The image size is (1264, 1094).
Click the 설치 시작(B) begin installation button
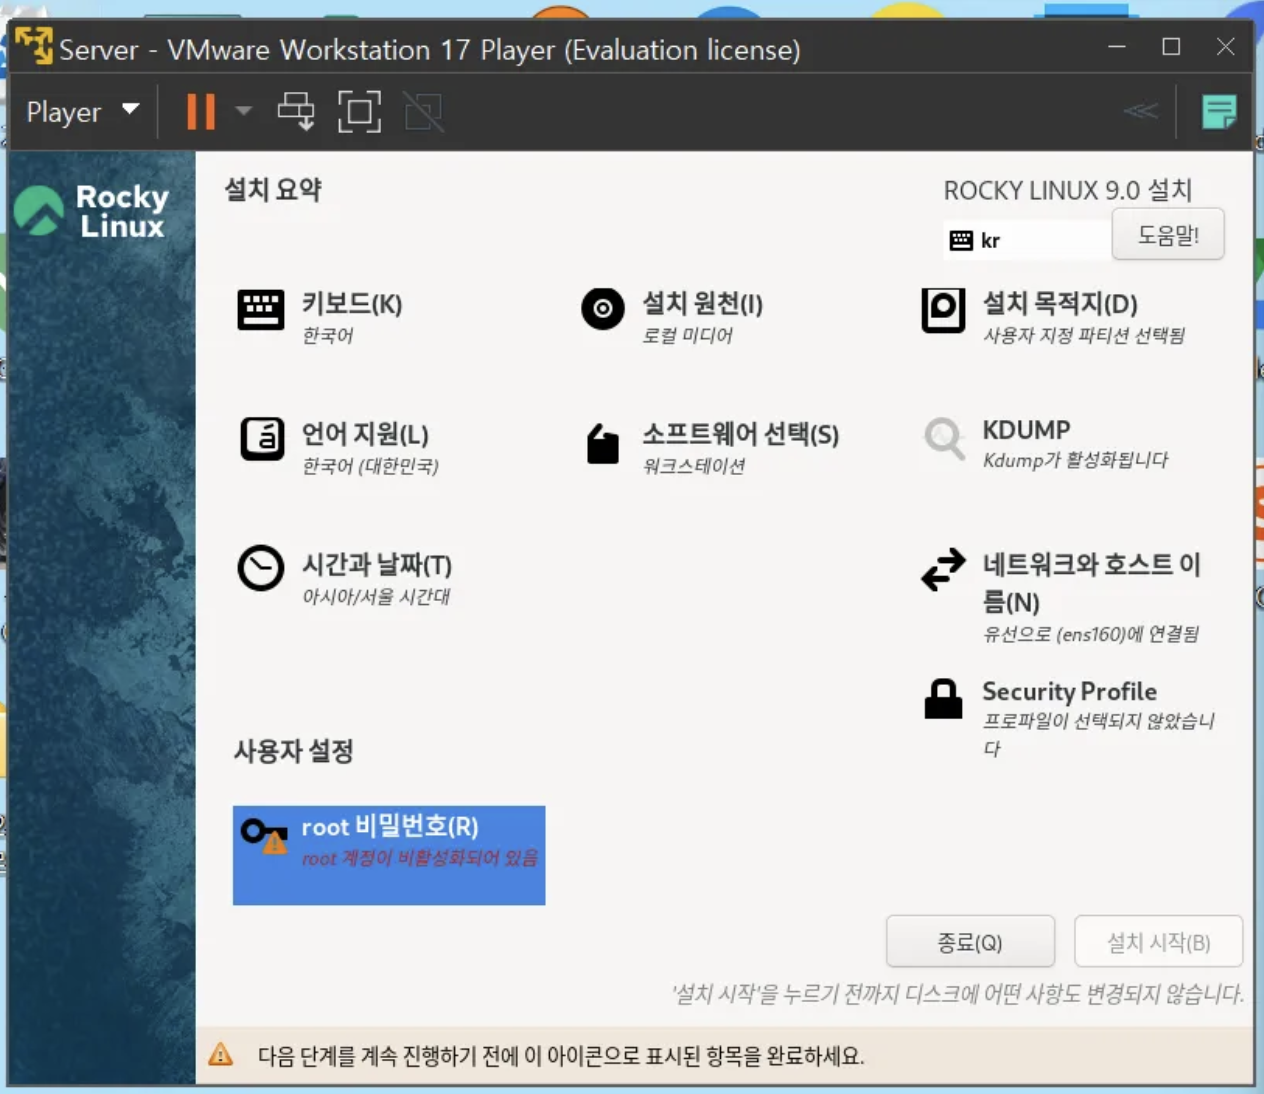[x=1158, y=942]
